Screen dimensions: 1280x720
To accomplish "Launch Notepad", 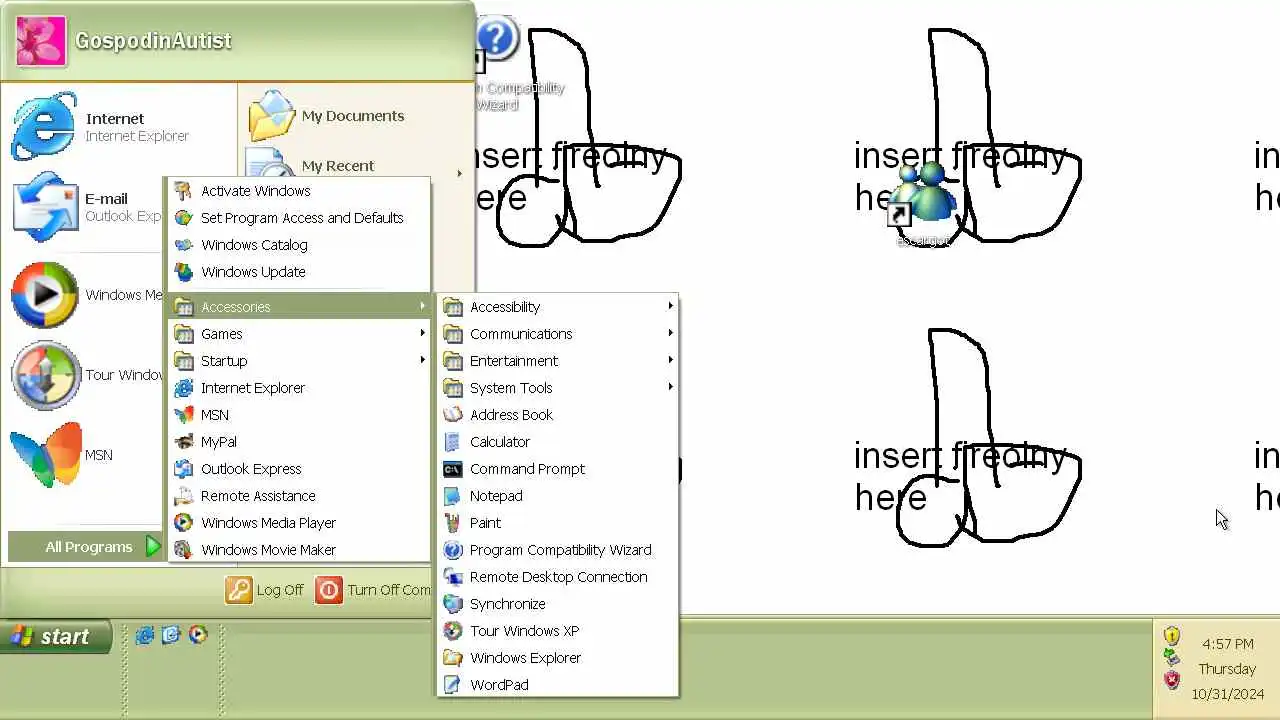I will pos(558,496).
